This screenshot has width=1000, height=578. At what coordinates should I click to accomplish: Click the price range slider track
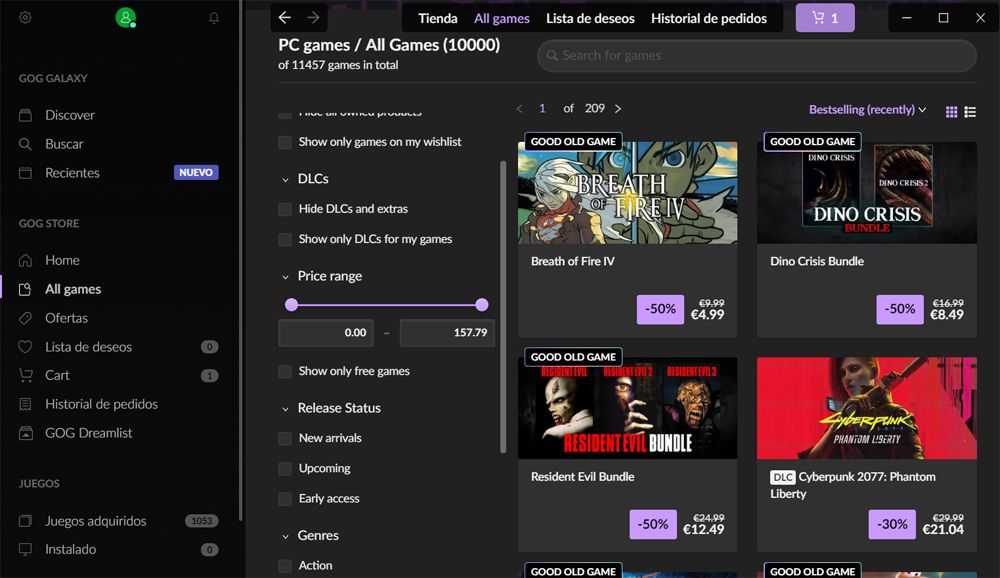pos(386,305)
